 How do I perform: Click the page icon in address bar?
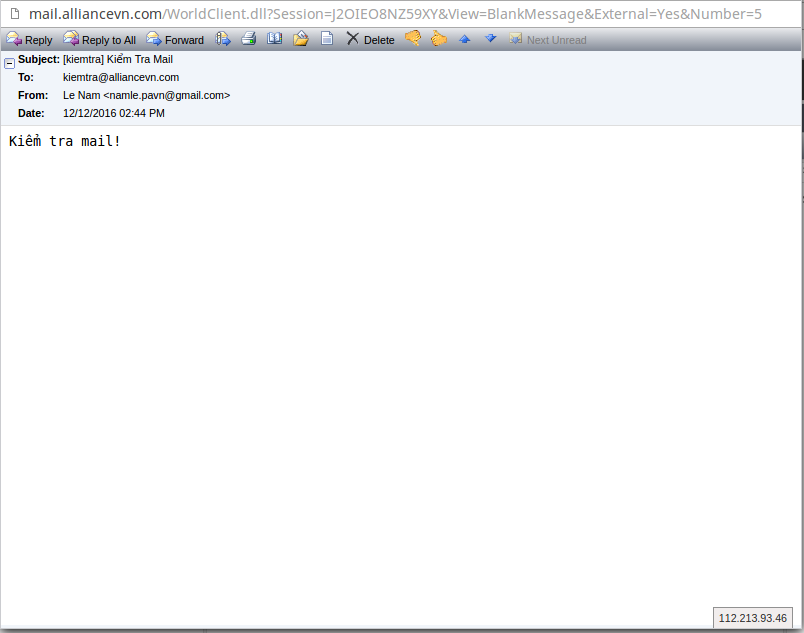tap(14, 14)
